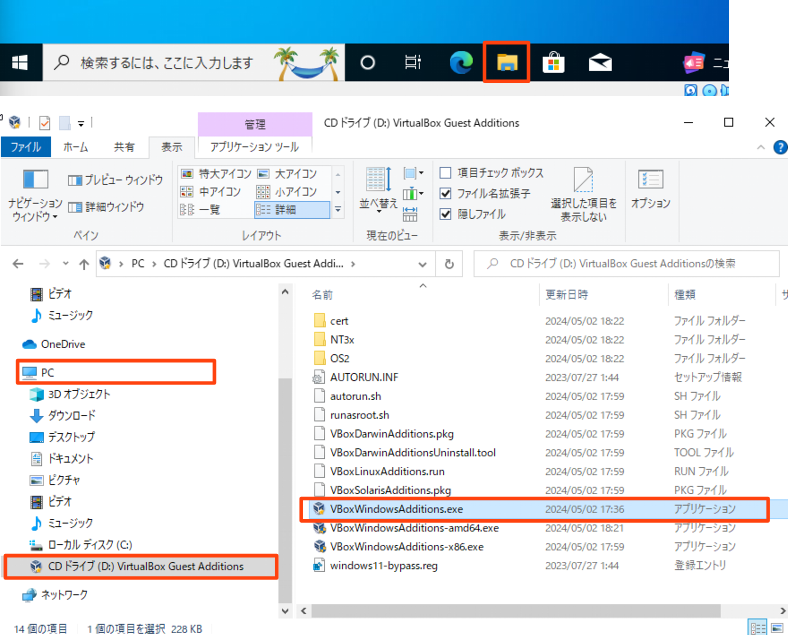Select the 表示 ribbon tab
This screenshot has width=788, height=635.
(x=171, y=147)
